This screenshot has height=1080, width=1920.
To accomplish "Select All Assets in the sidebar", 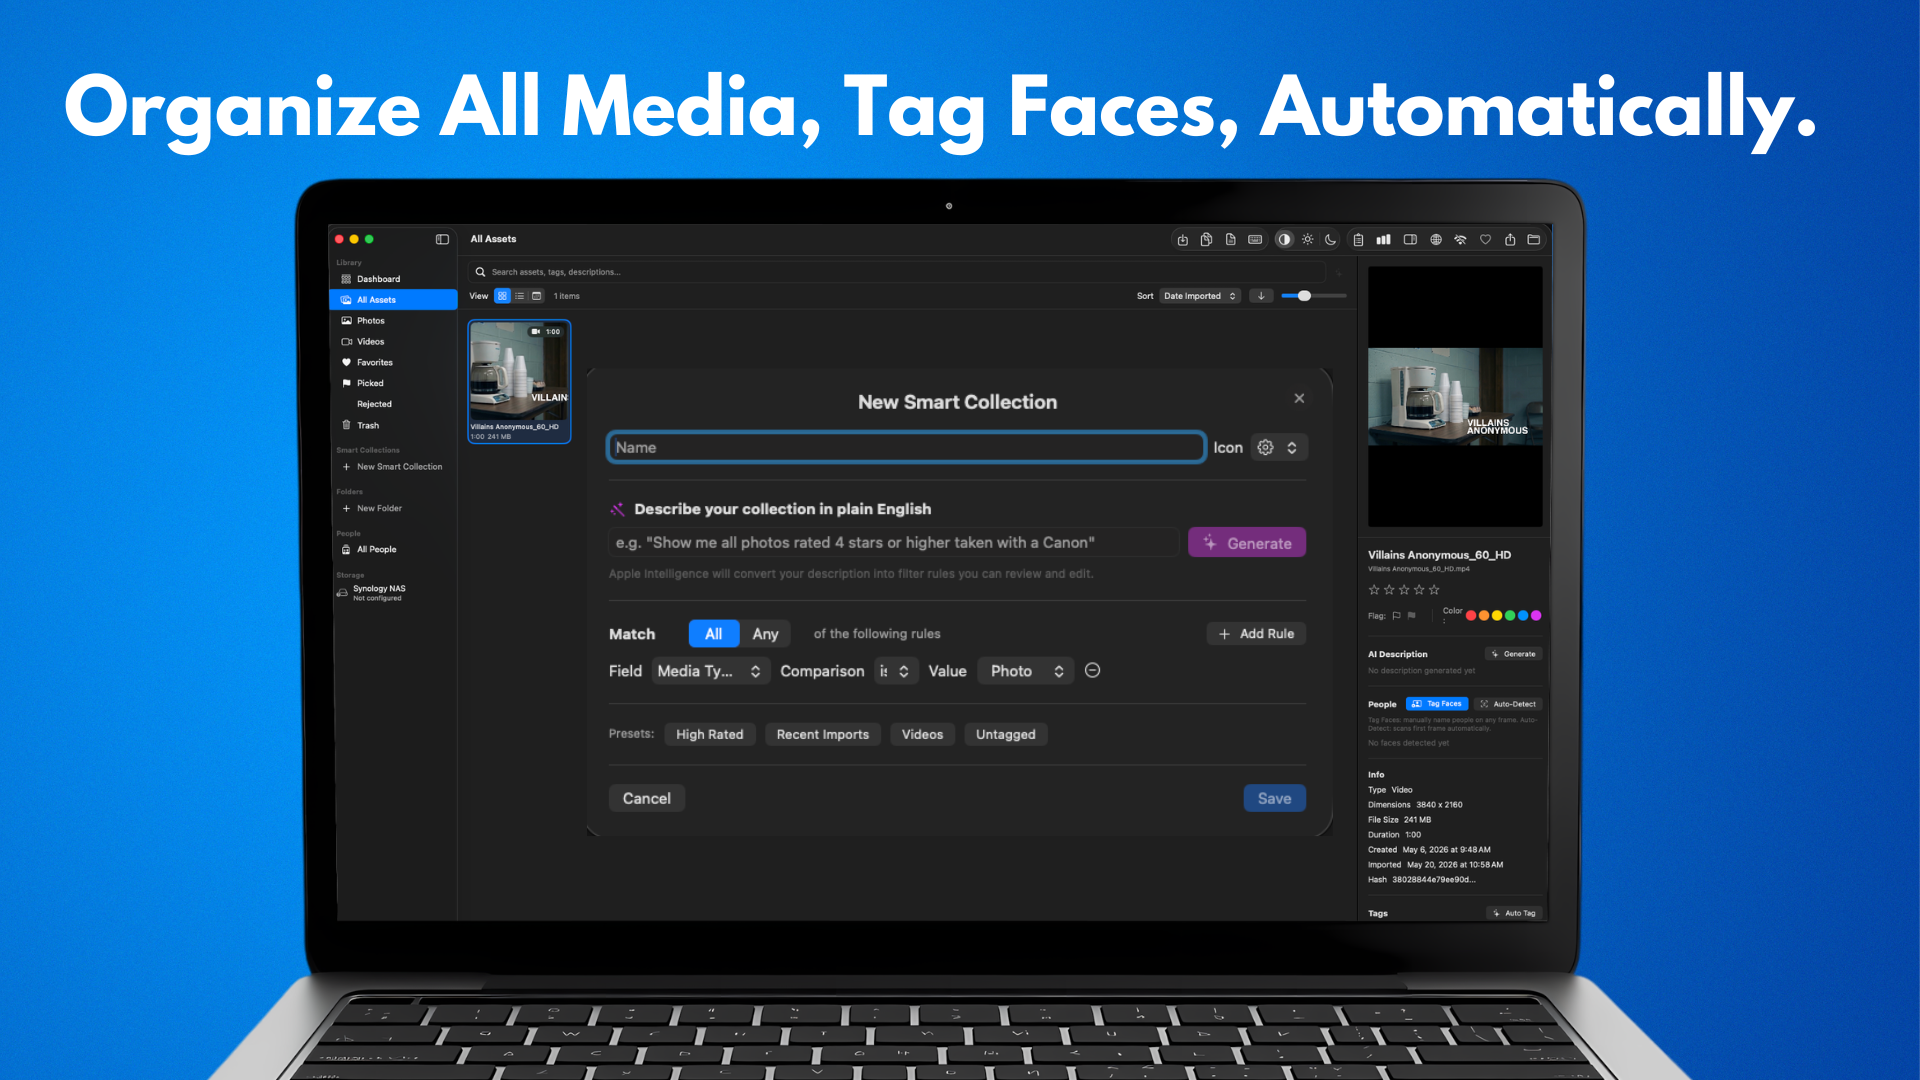I will [393, 300].
